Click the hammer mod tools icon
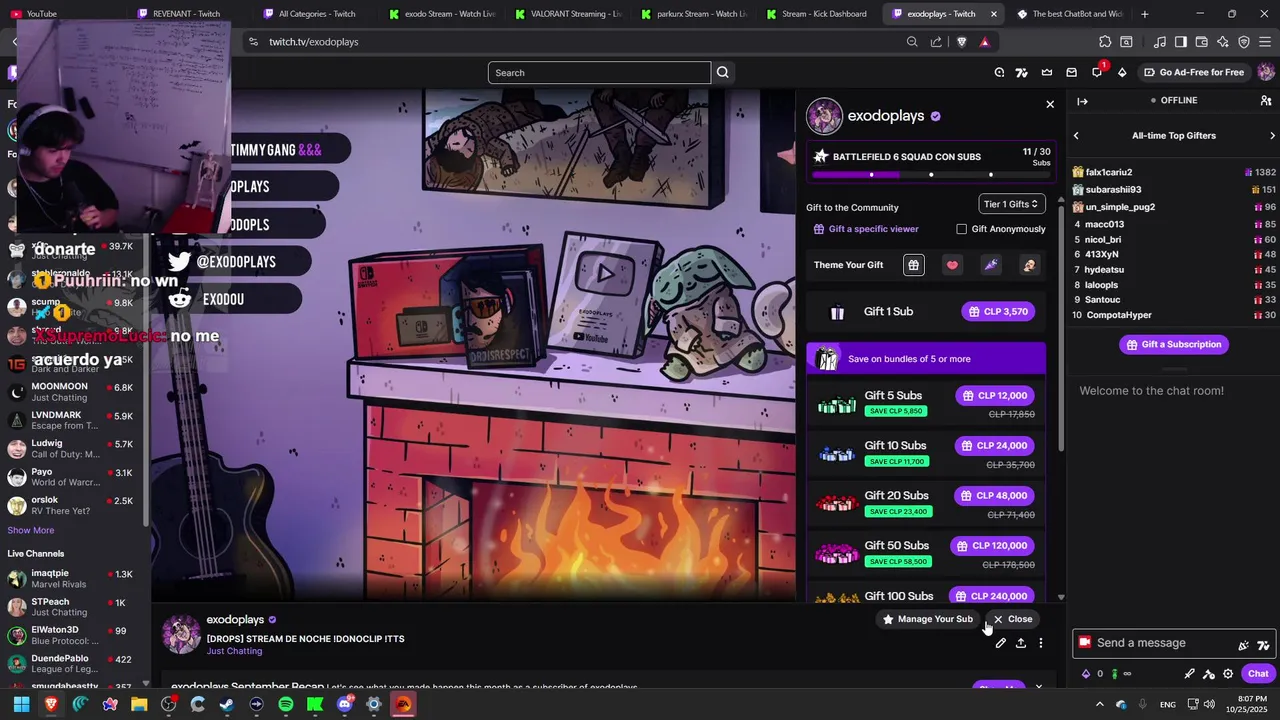 [1209, 673]
